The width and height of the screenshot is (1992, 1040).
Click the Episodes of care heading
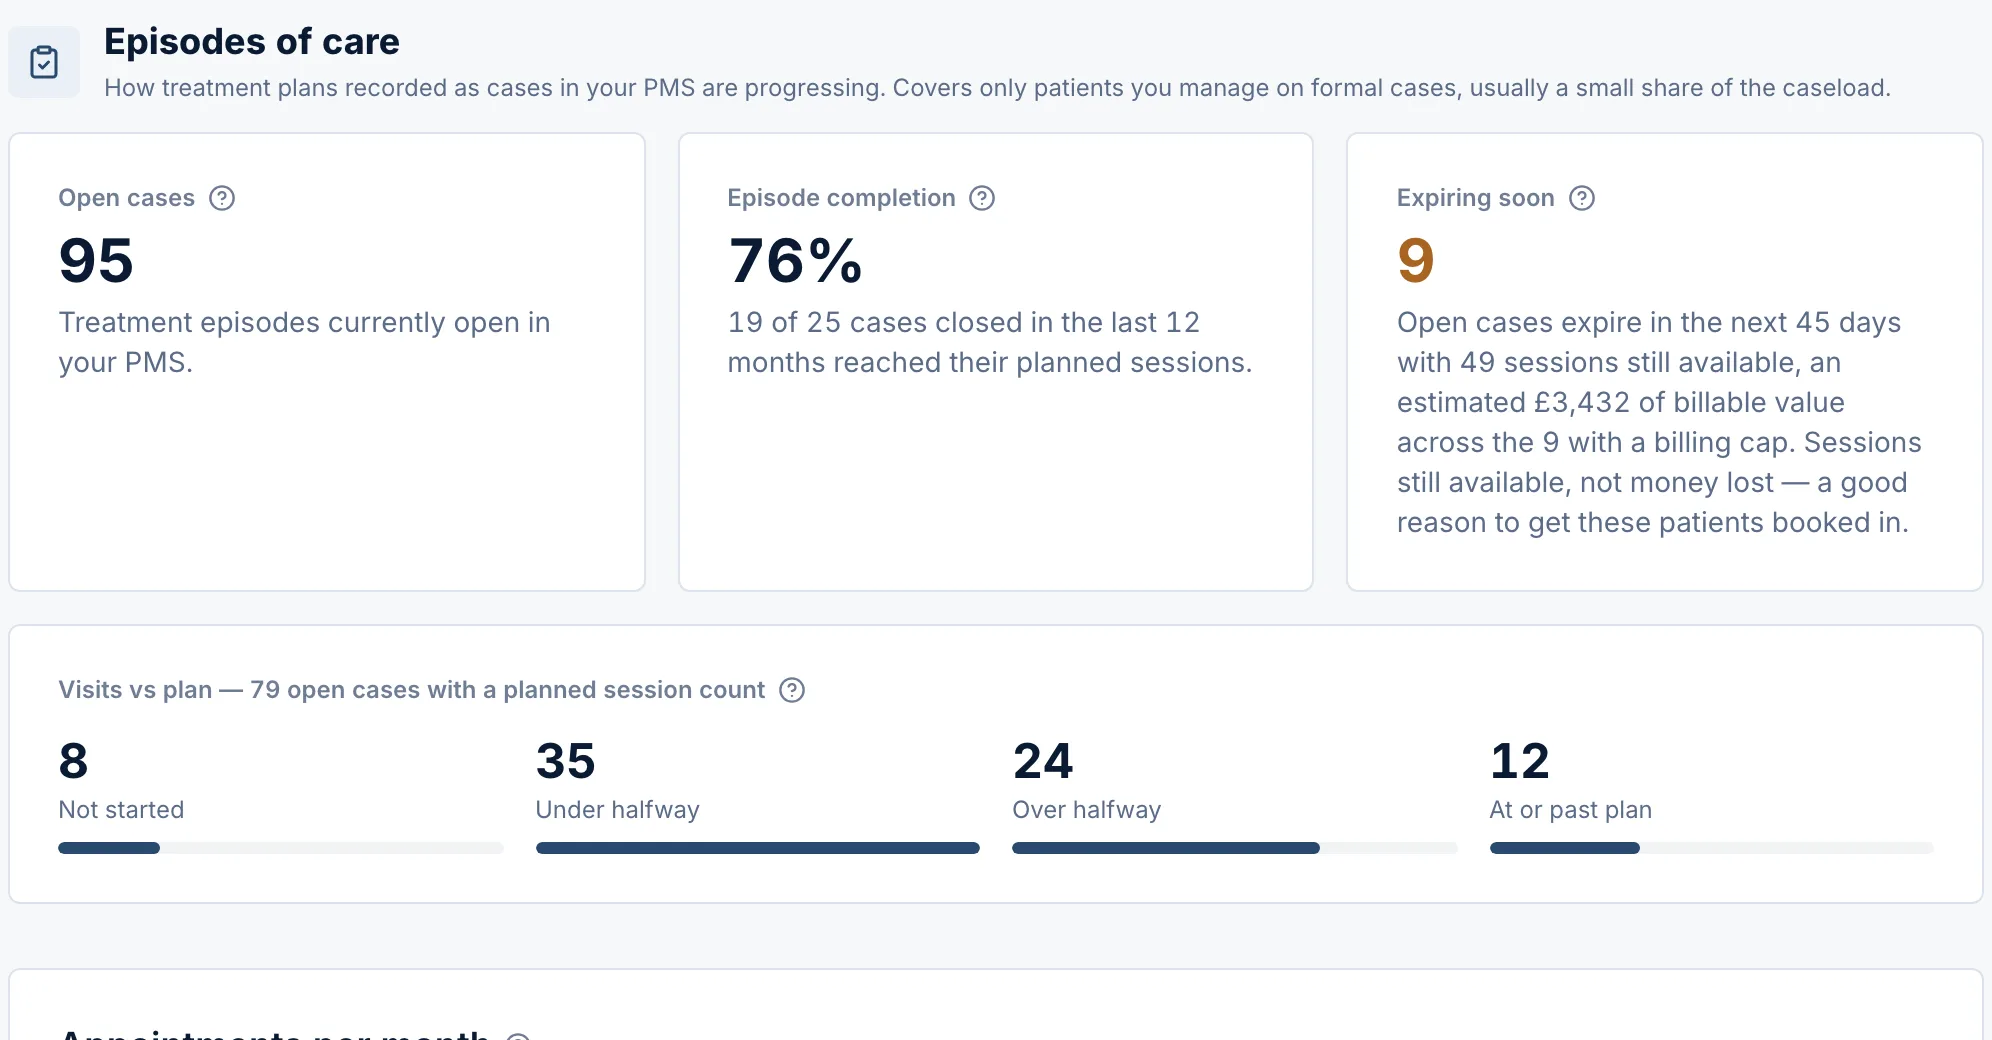[252, 42]
